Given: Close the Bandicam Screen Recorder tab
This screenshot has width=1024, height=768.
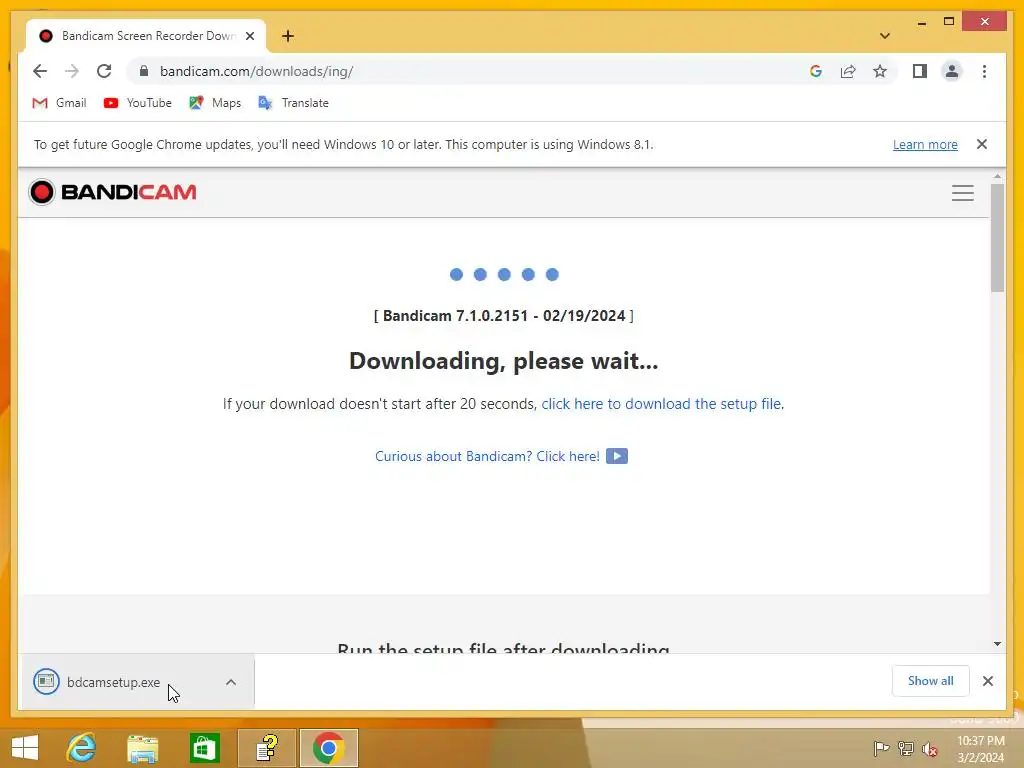Looking at the screenshot, I should point(249,36).
